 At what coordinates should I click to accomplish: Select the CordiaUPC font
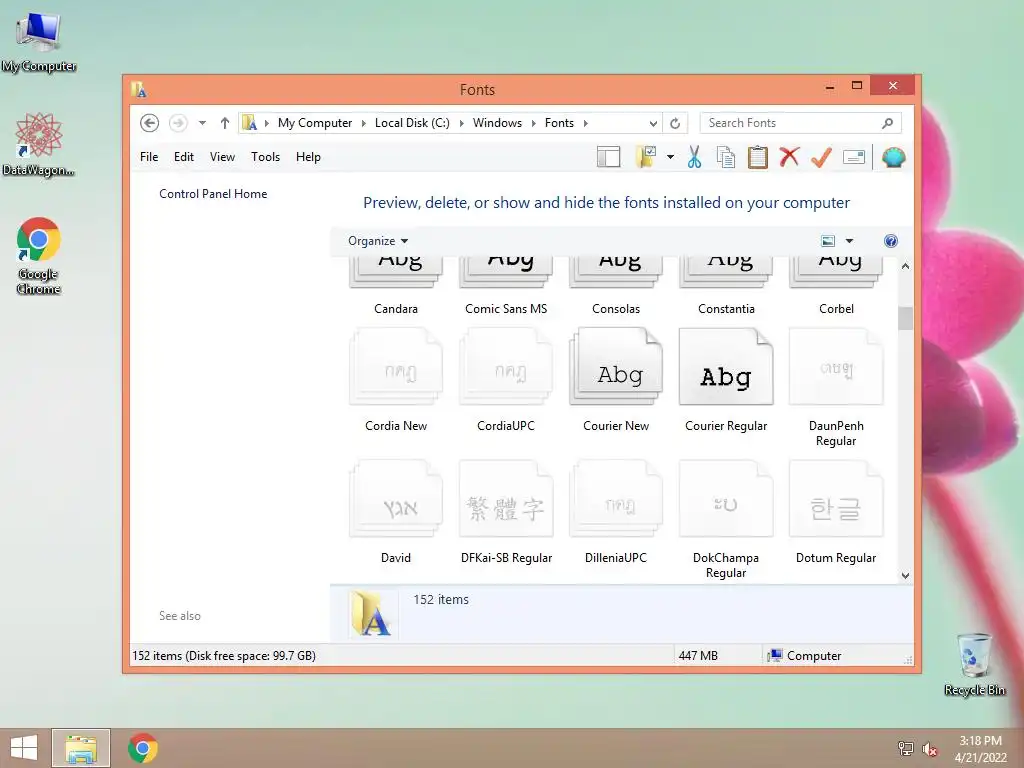pos(506,381)
